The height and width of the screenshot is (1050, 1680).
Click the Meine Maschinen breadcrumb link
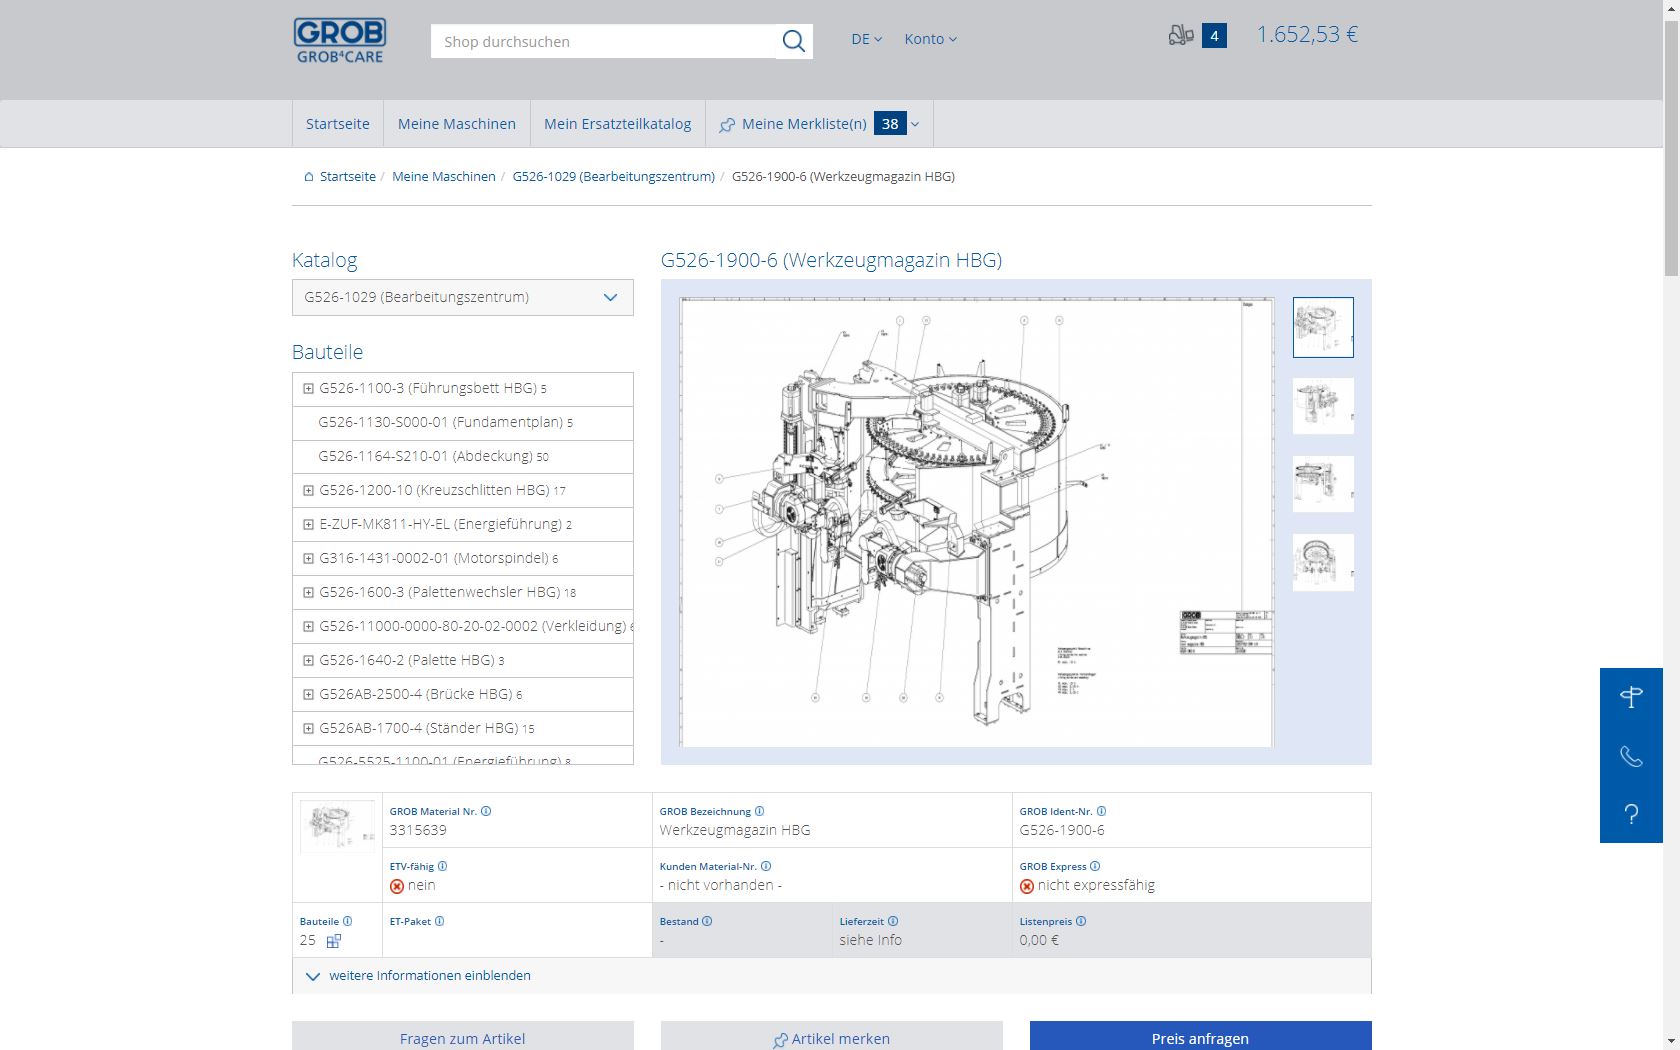click(x=444, y=177)
